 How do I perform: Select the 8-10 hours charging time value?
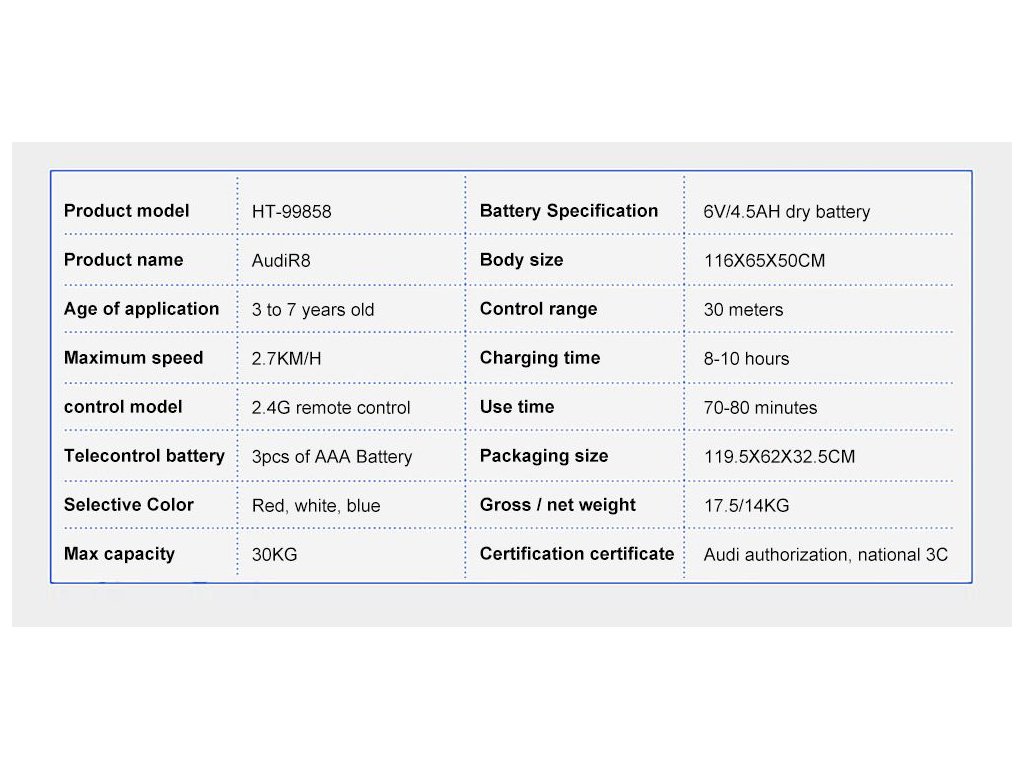tap(746, 359)
